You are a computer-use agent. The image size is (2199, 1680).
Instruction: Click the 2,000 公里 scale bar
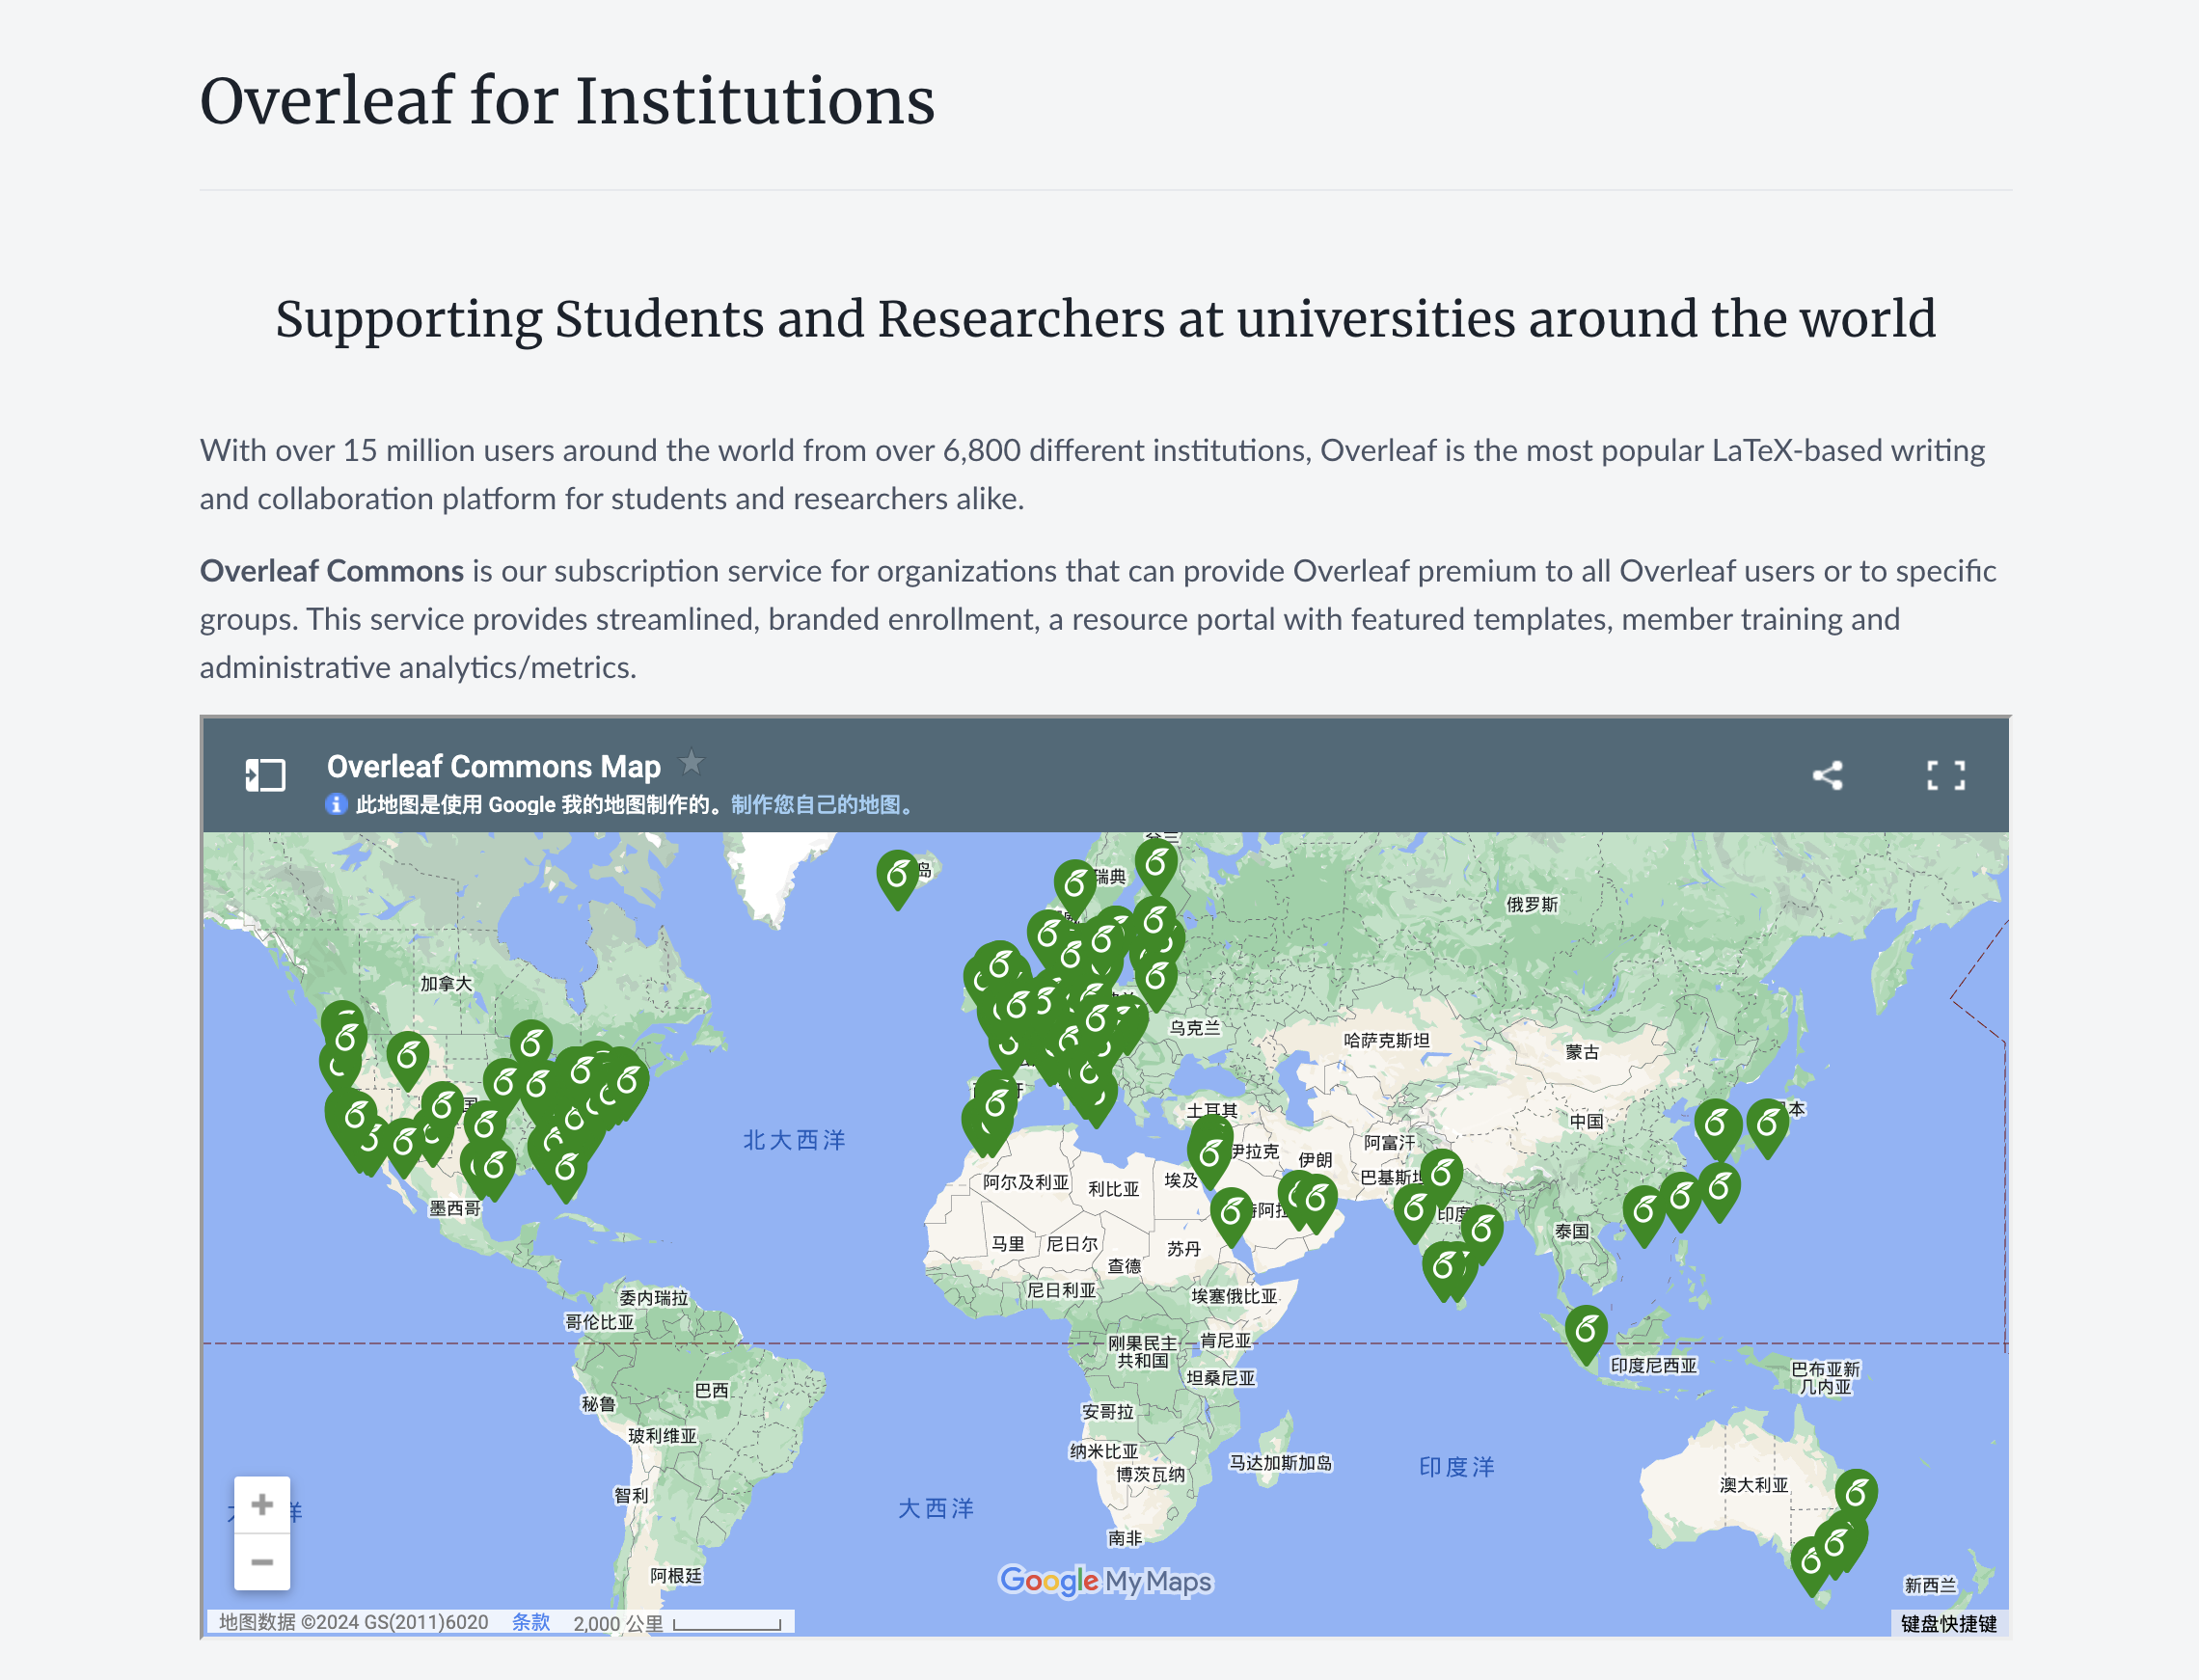point(677,1623)
